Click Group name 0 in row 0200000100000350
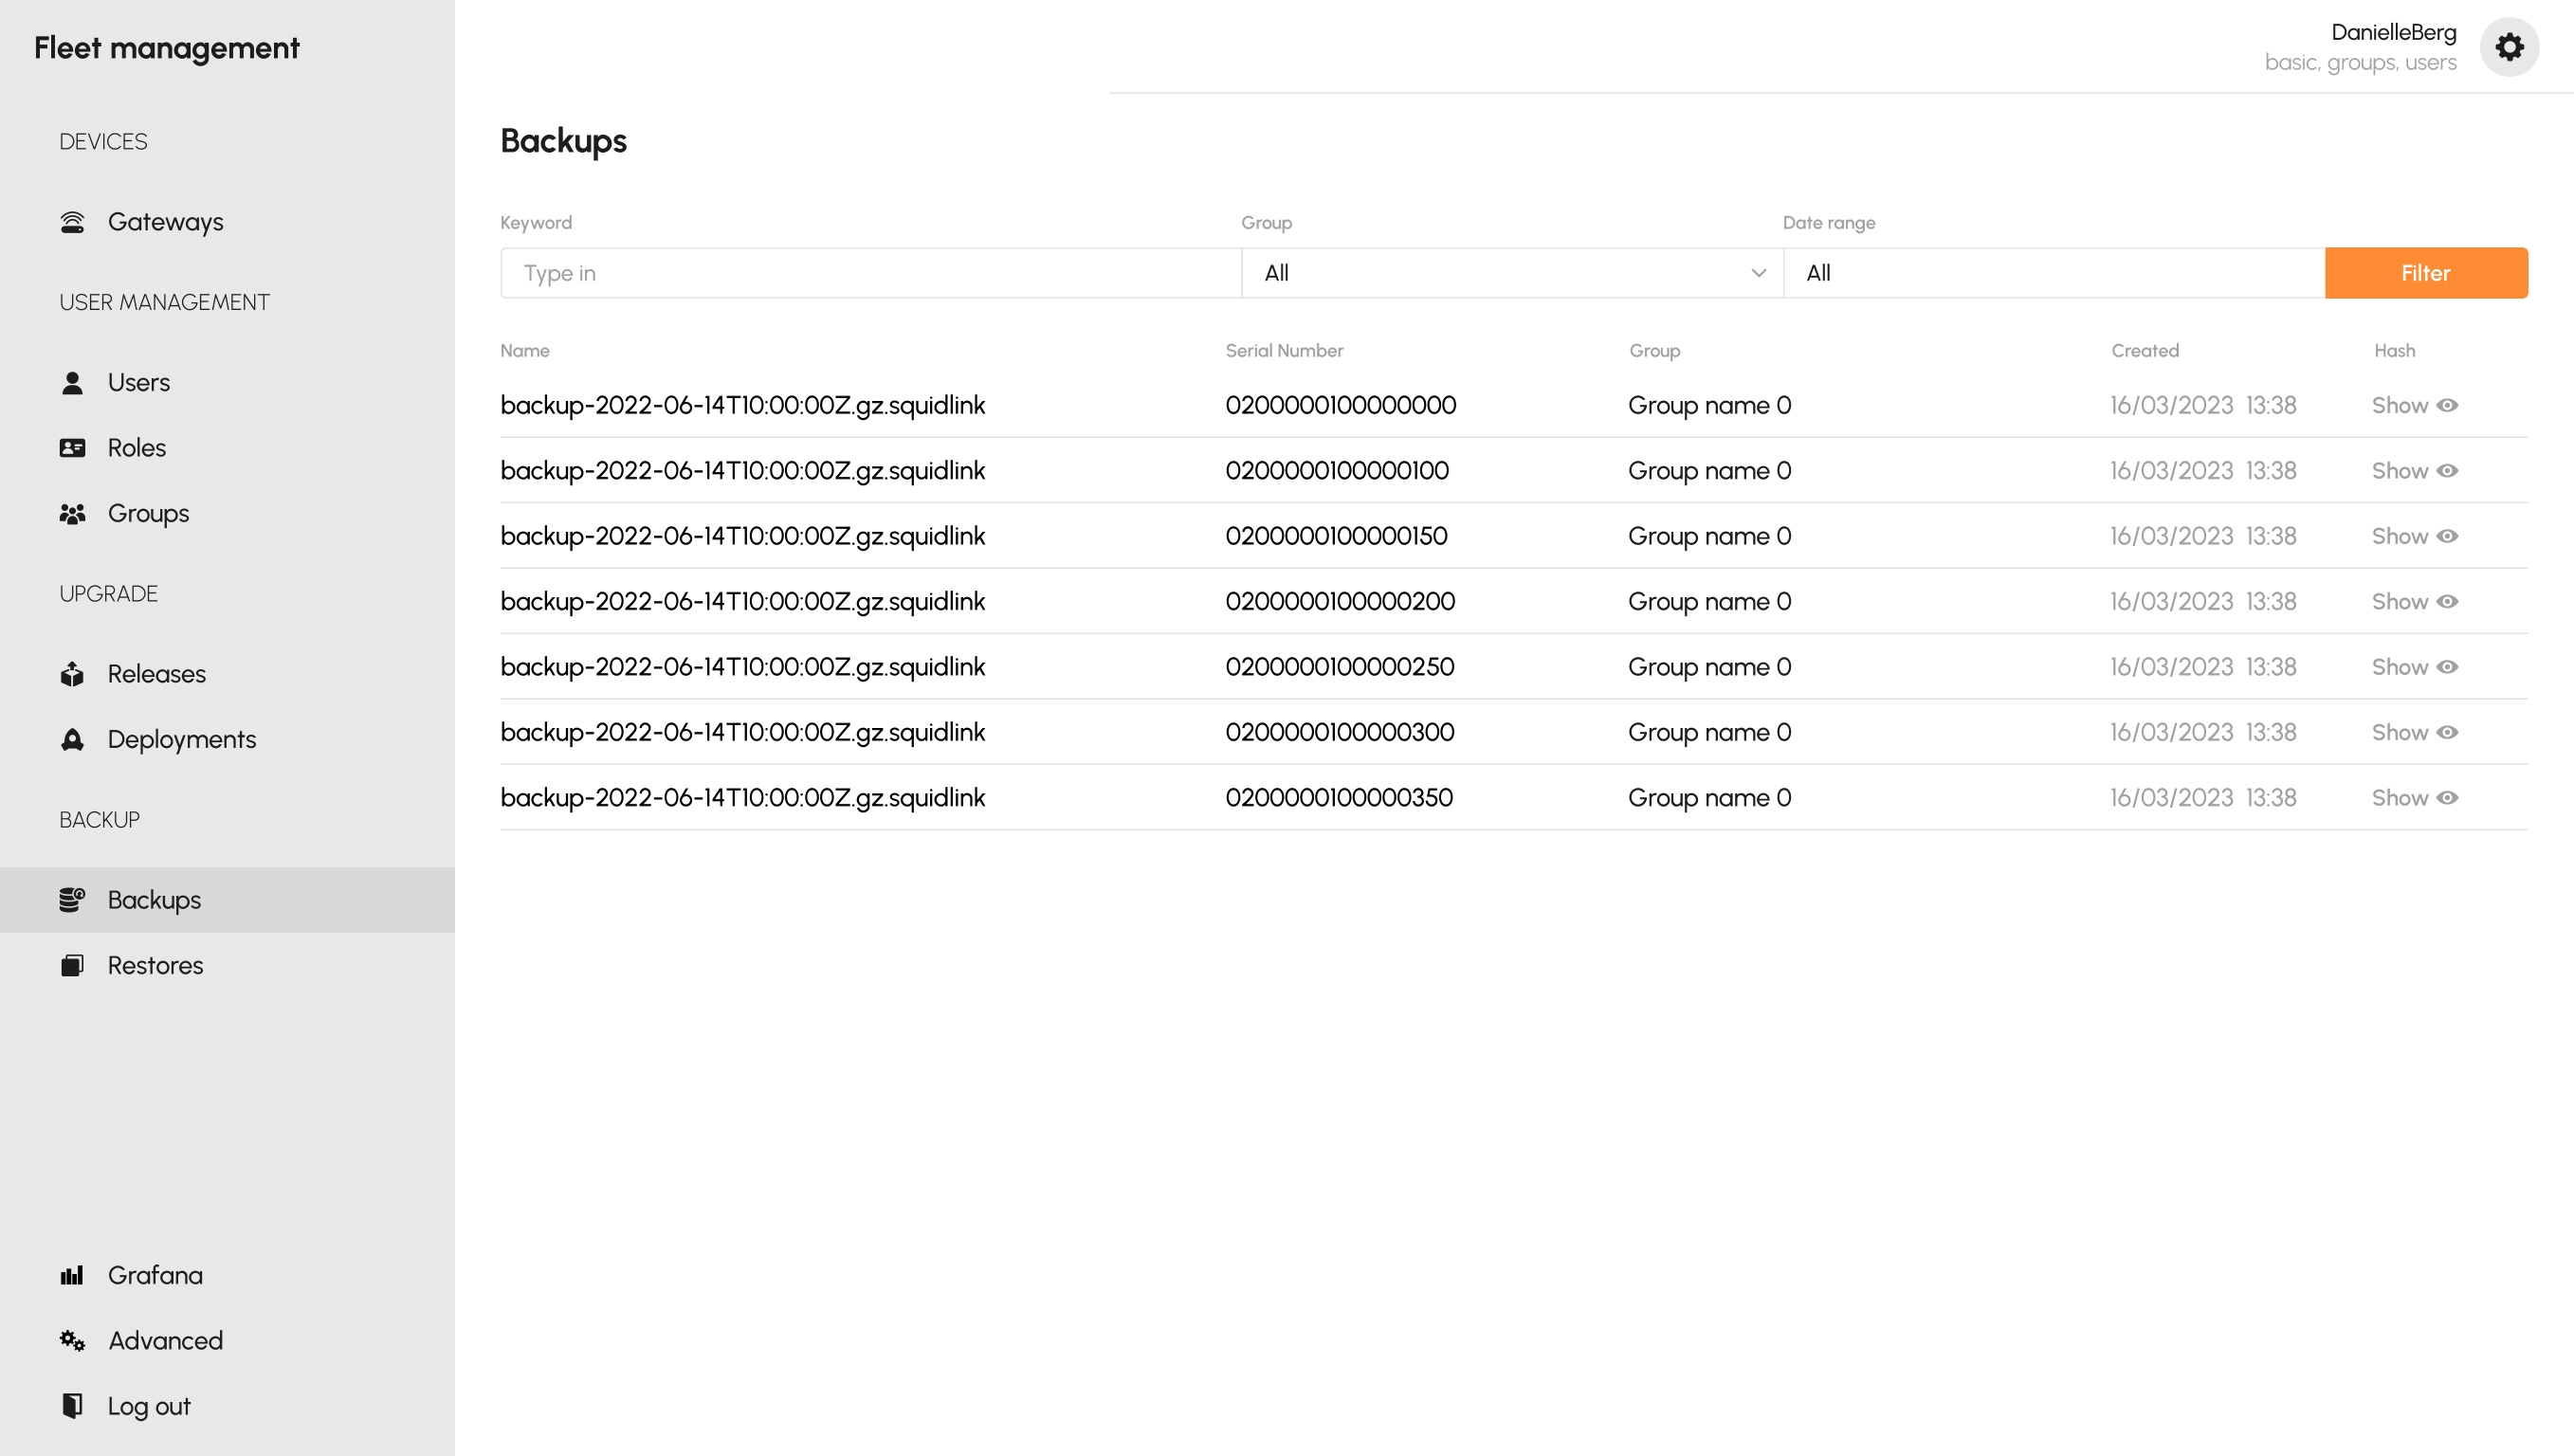The image size is (2574, 1456). click(x=1709, y=798)
